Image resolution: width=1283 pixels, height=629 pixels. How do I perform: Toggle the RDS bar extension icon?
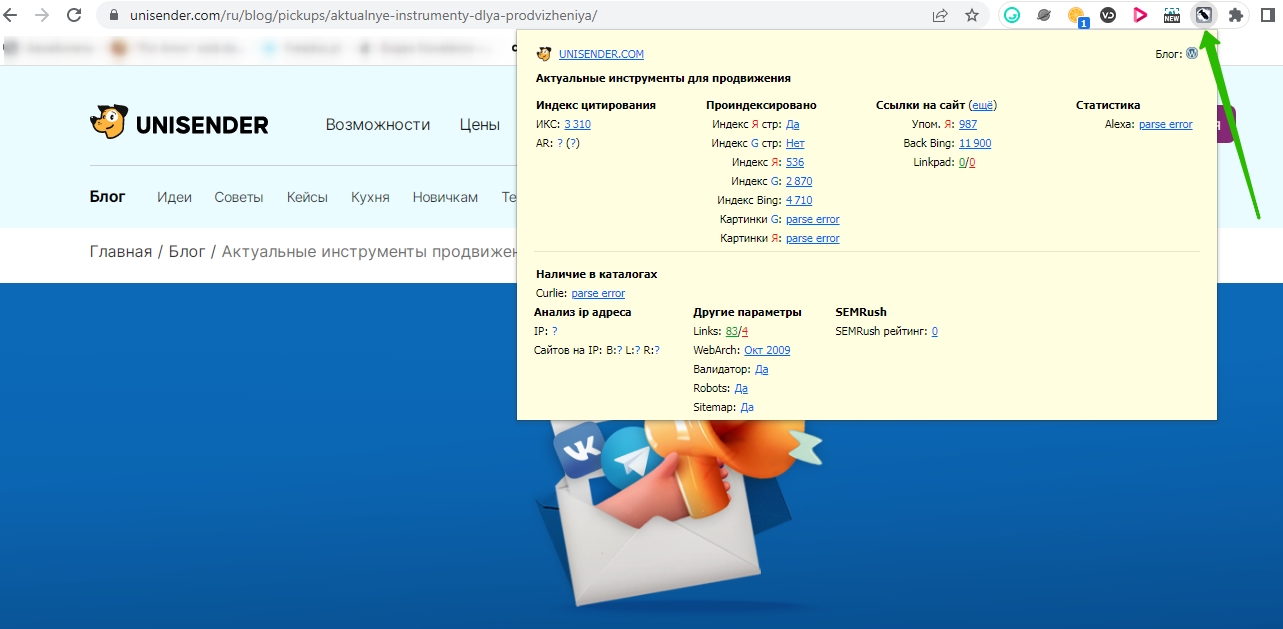coord(1204,15)
